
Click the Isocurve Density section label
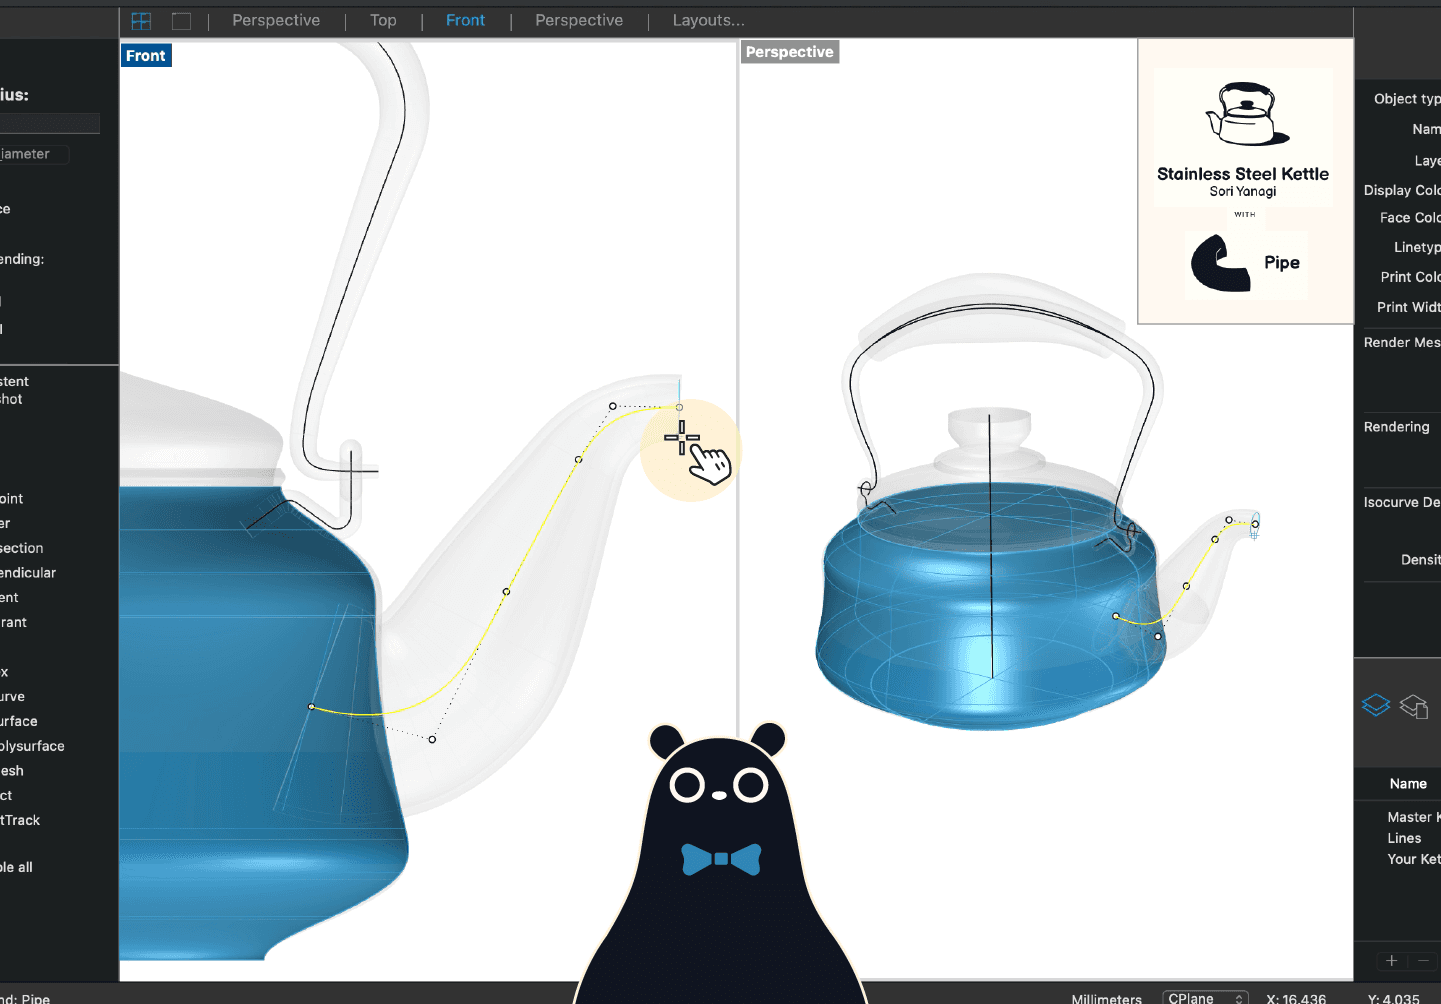(1402, 502)
